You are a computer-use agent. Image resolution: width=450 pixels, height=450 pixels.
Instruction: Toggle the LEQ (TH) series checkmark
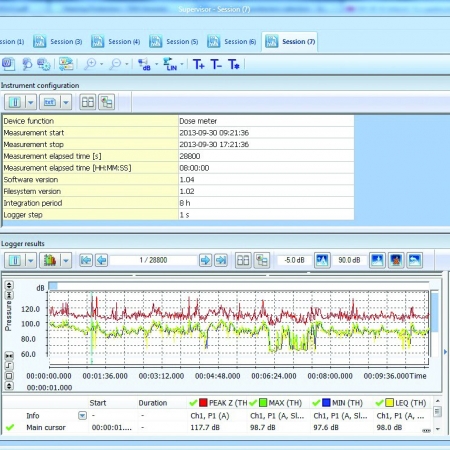pyautogui.click(x=379, y=403)
